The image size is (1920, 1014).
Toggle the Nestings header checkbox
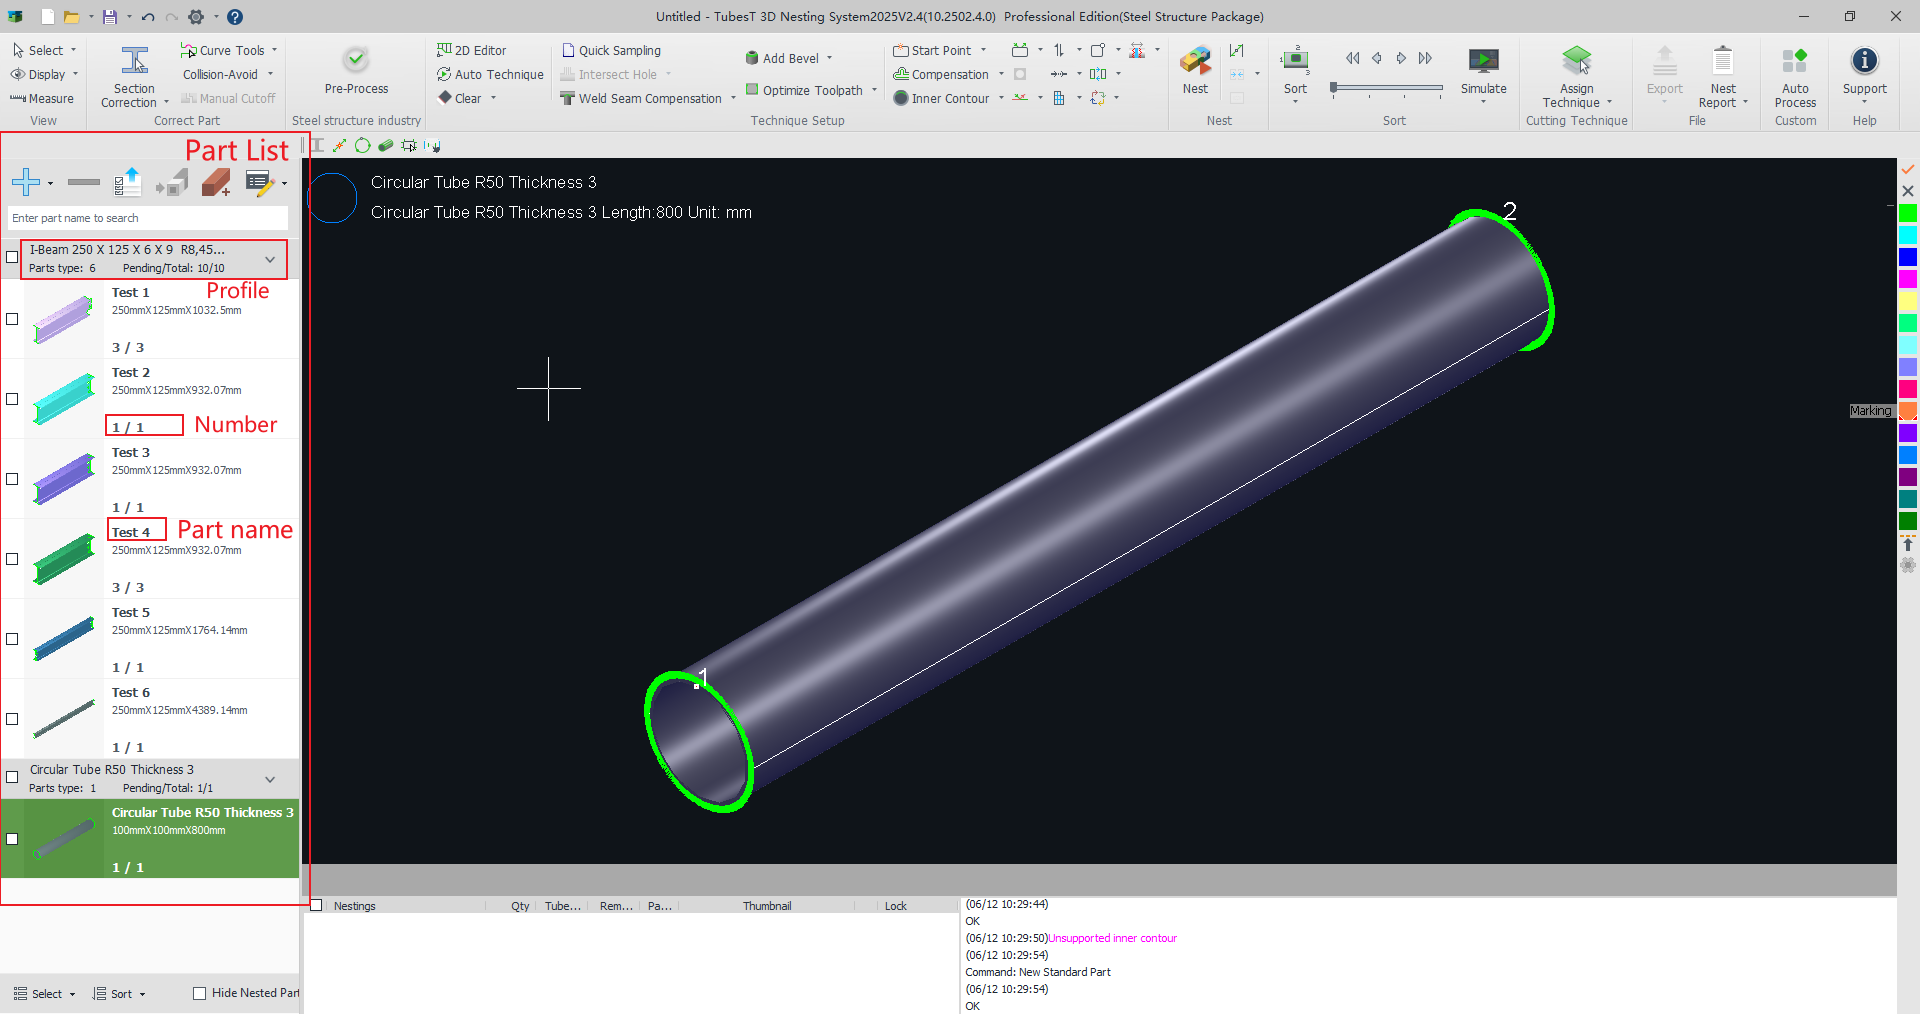click(x=316, y=905)
